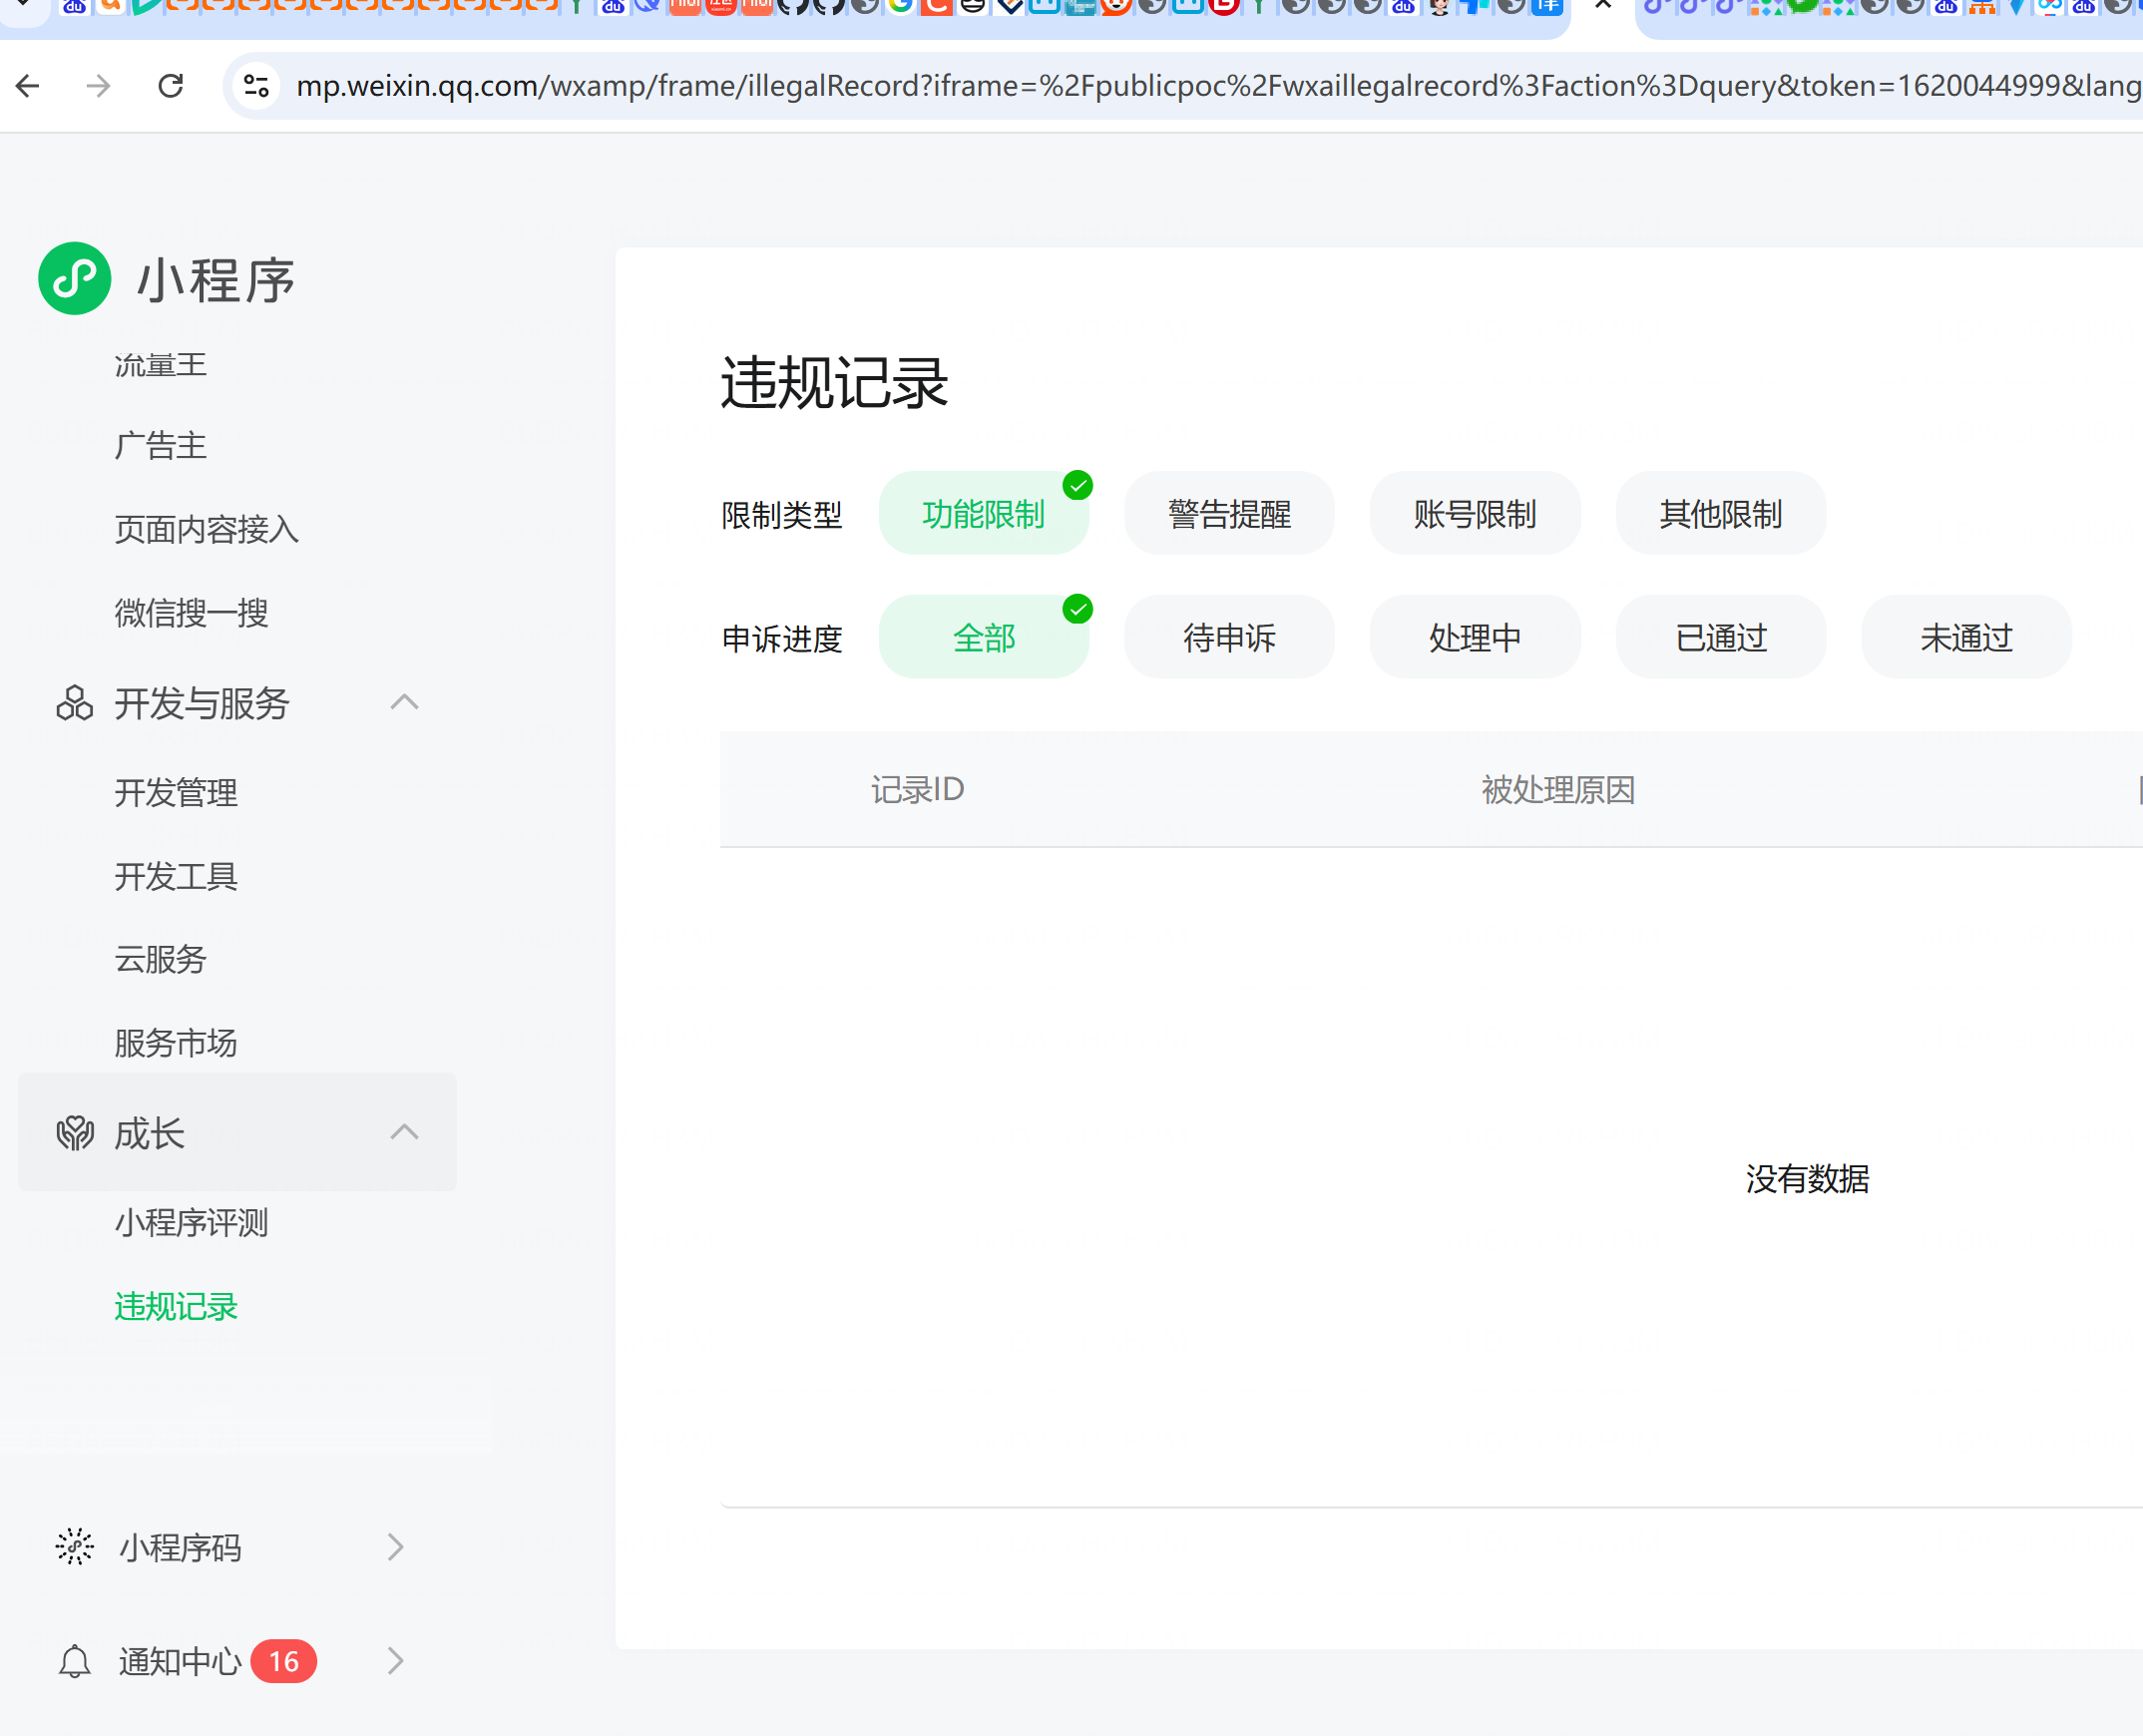Open the 小程序评测 menu item

pyautogui.click(x=191, y=1222)
